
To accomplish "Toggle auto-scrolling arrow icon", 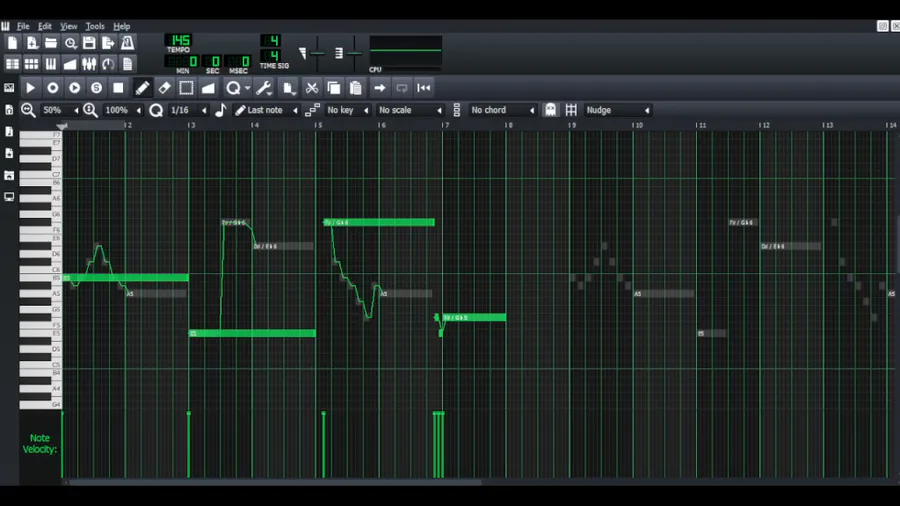I will tap(379, 88).
